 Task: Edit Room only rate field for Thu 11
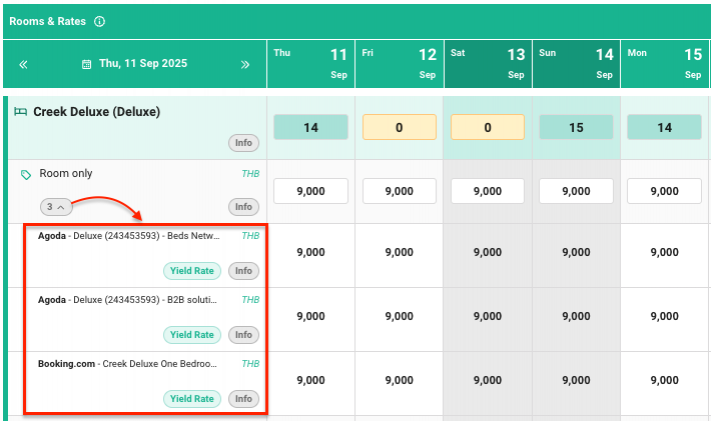(310, 191)
